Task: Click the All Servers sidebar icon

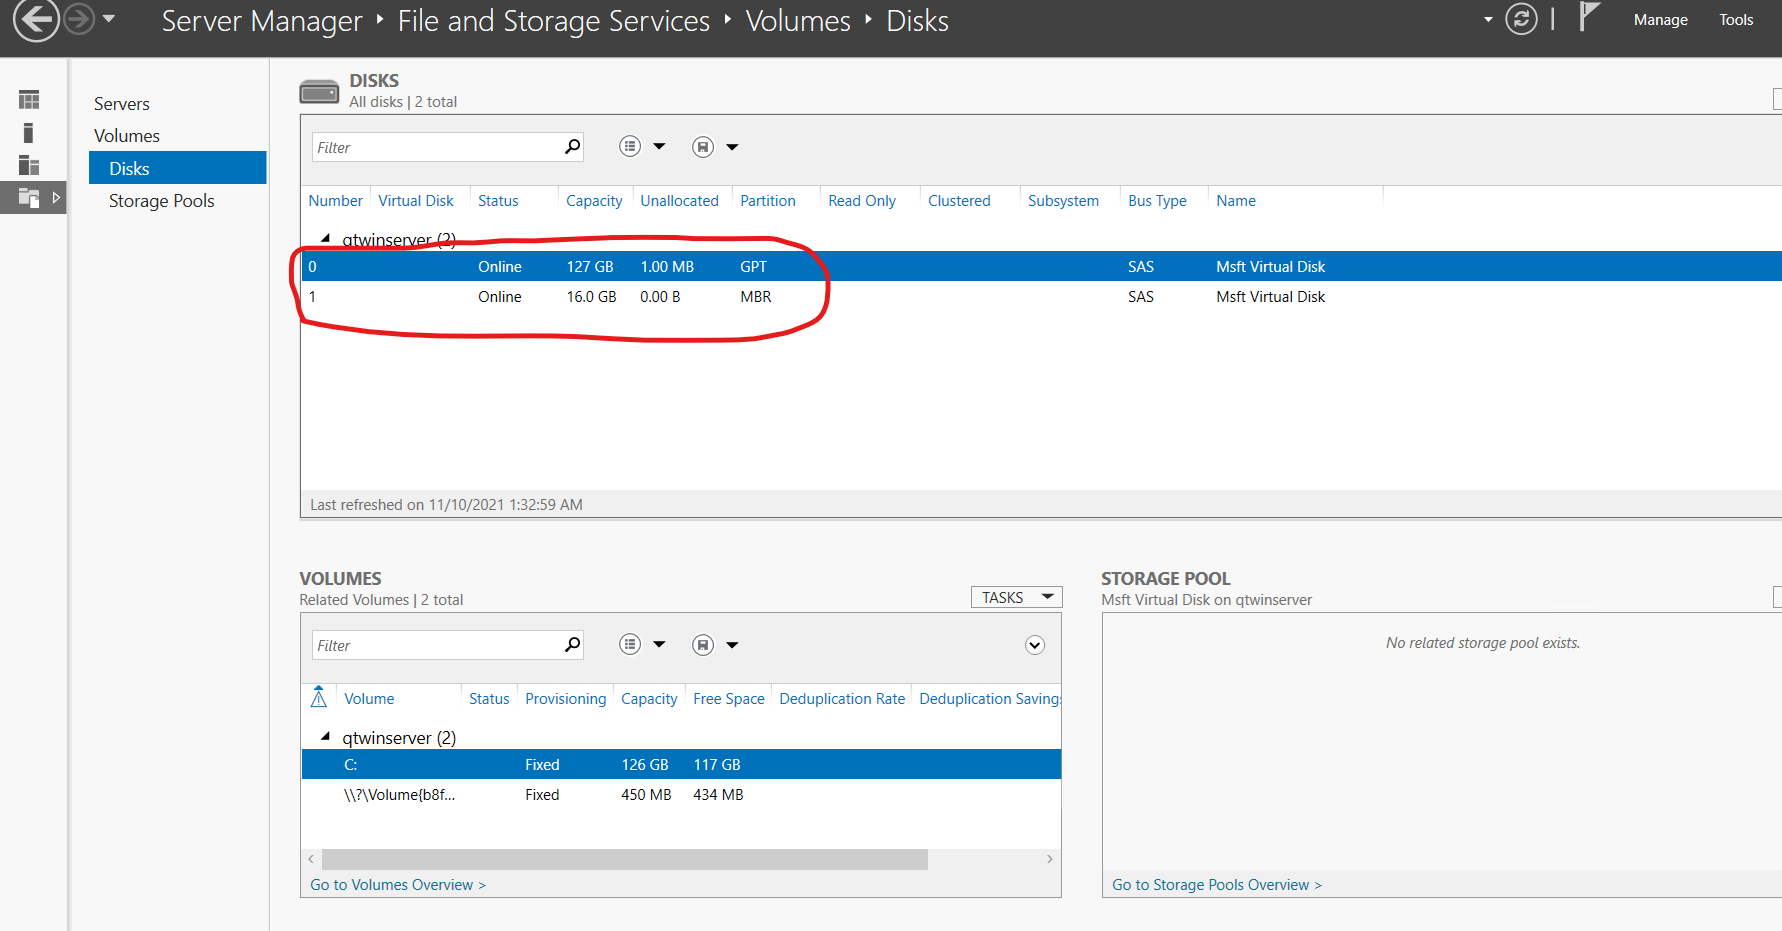Action: coord(28,165)
